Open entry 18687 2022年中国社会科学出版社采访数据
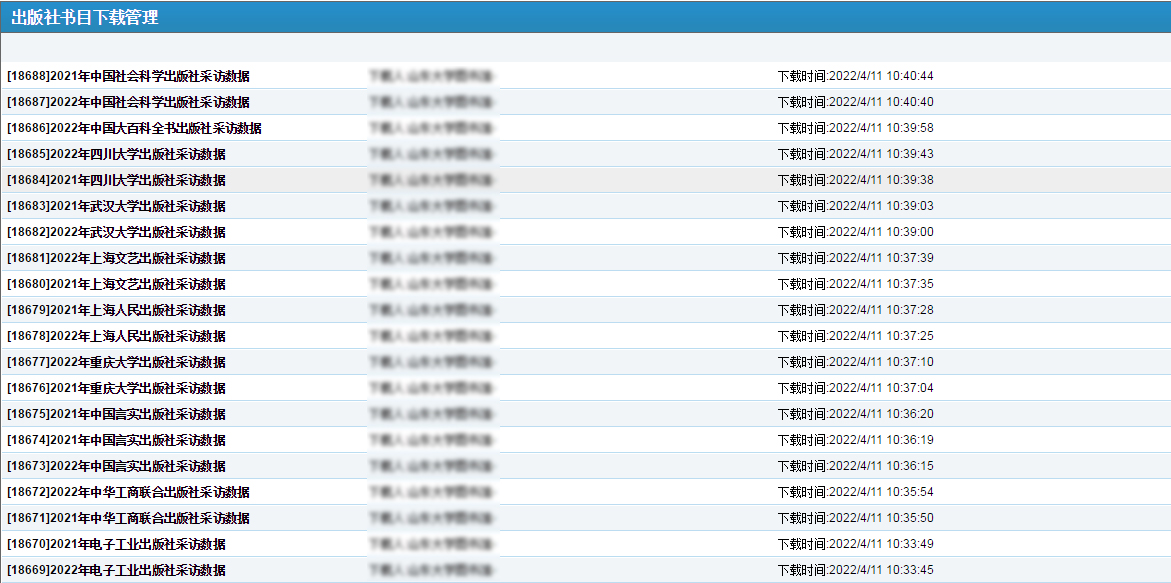This screenshot has height=583, width=1171. point(128,102)
